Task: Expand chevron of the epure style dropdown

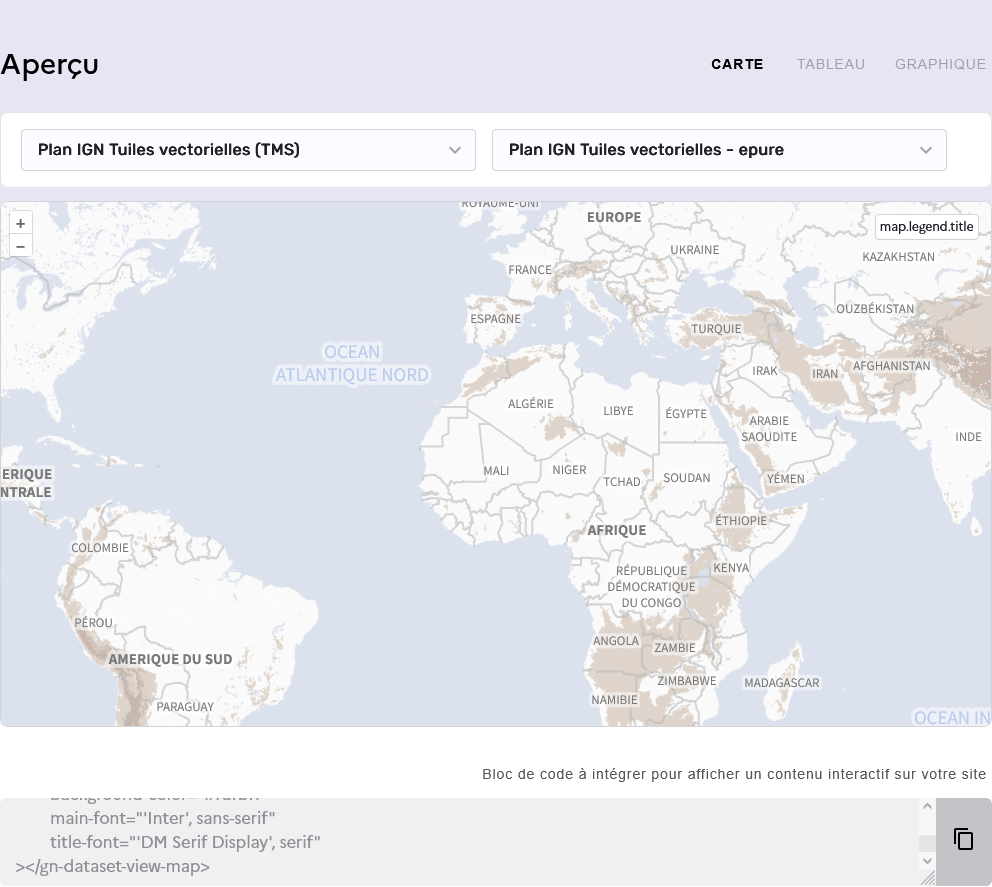Action: point(925,150)
